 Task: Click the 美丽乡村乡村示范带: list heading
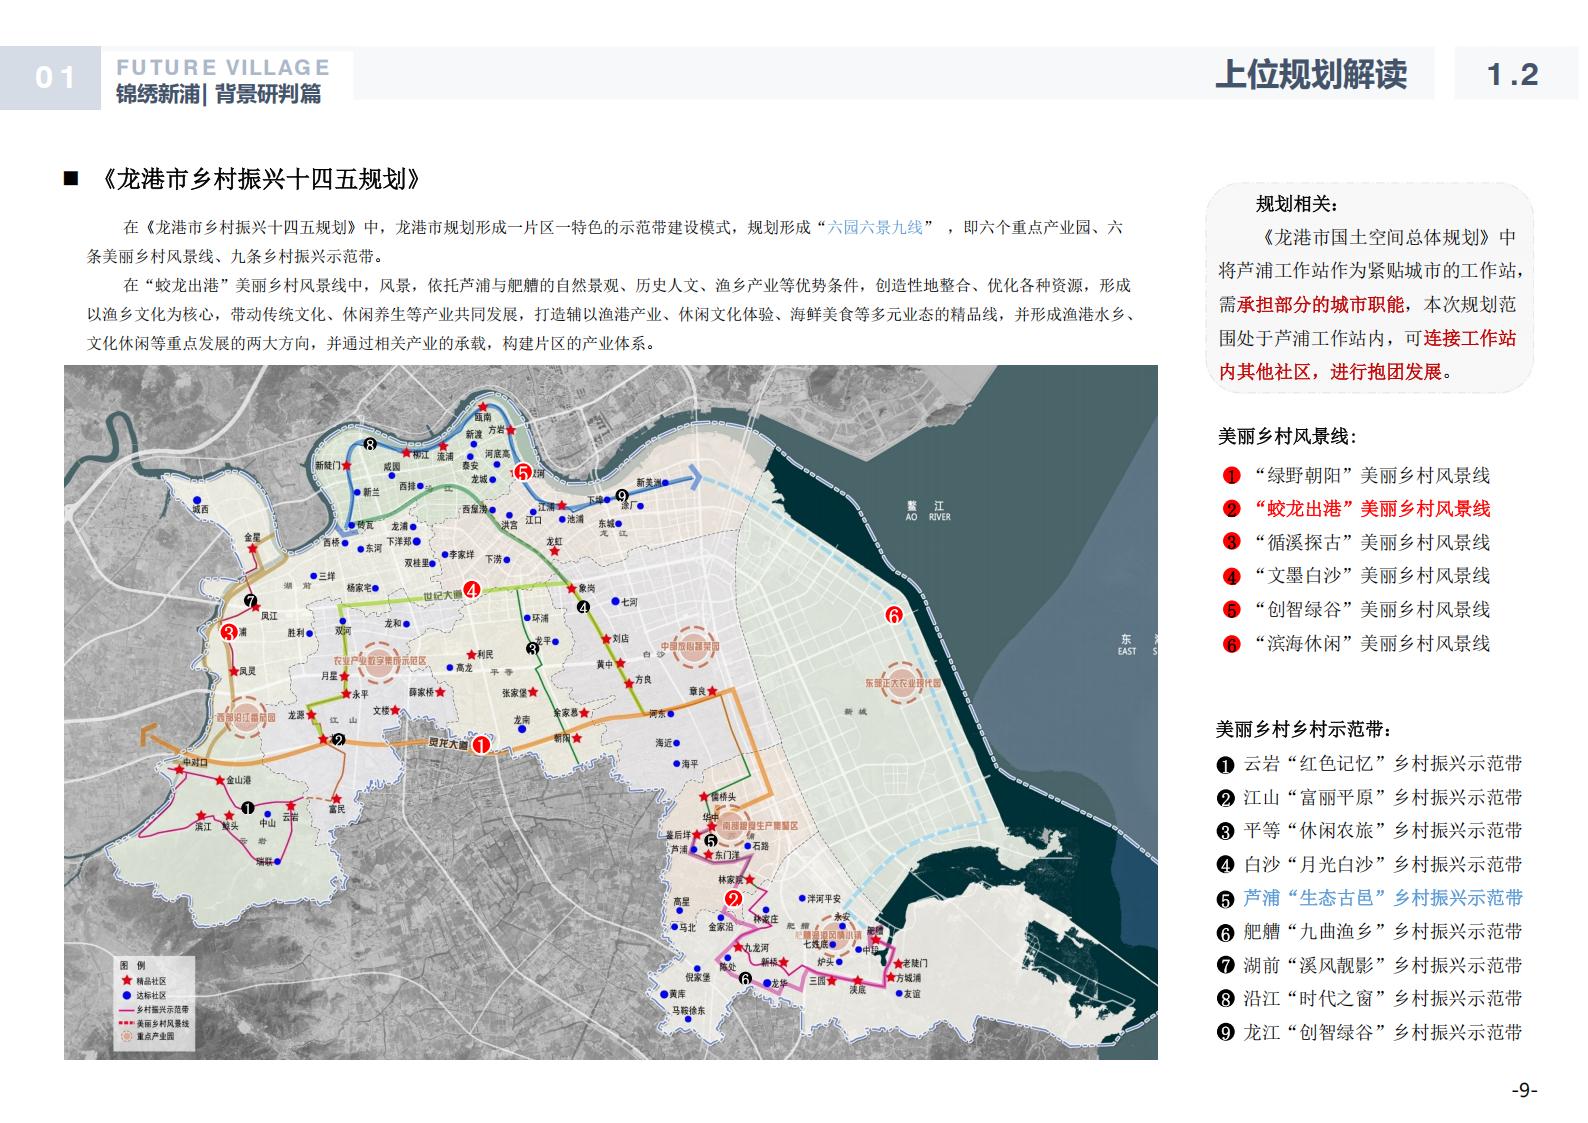tap(1304, 730)
